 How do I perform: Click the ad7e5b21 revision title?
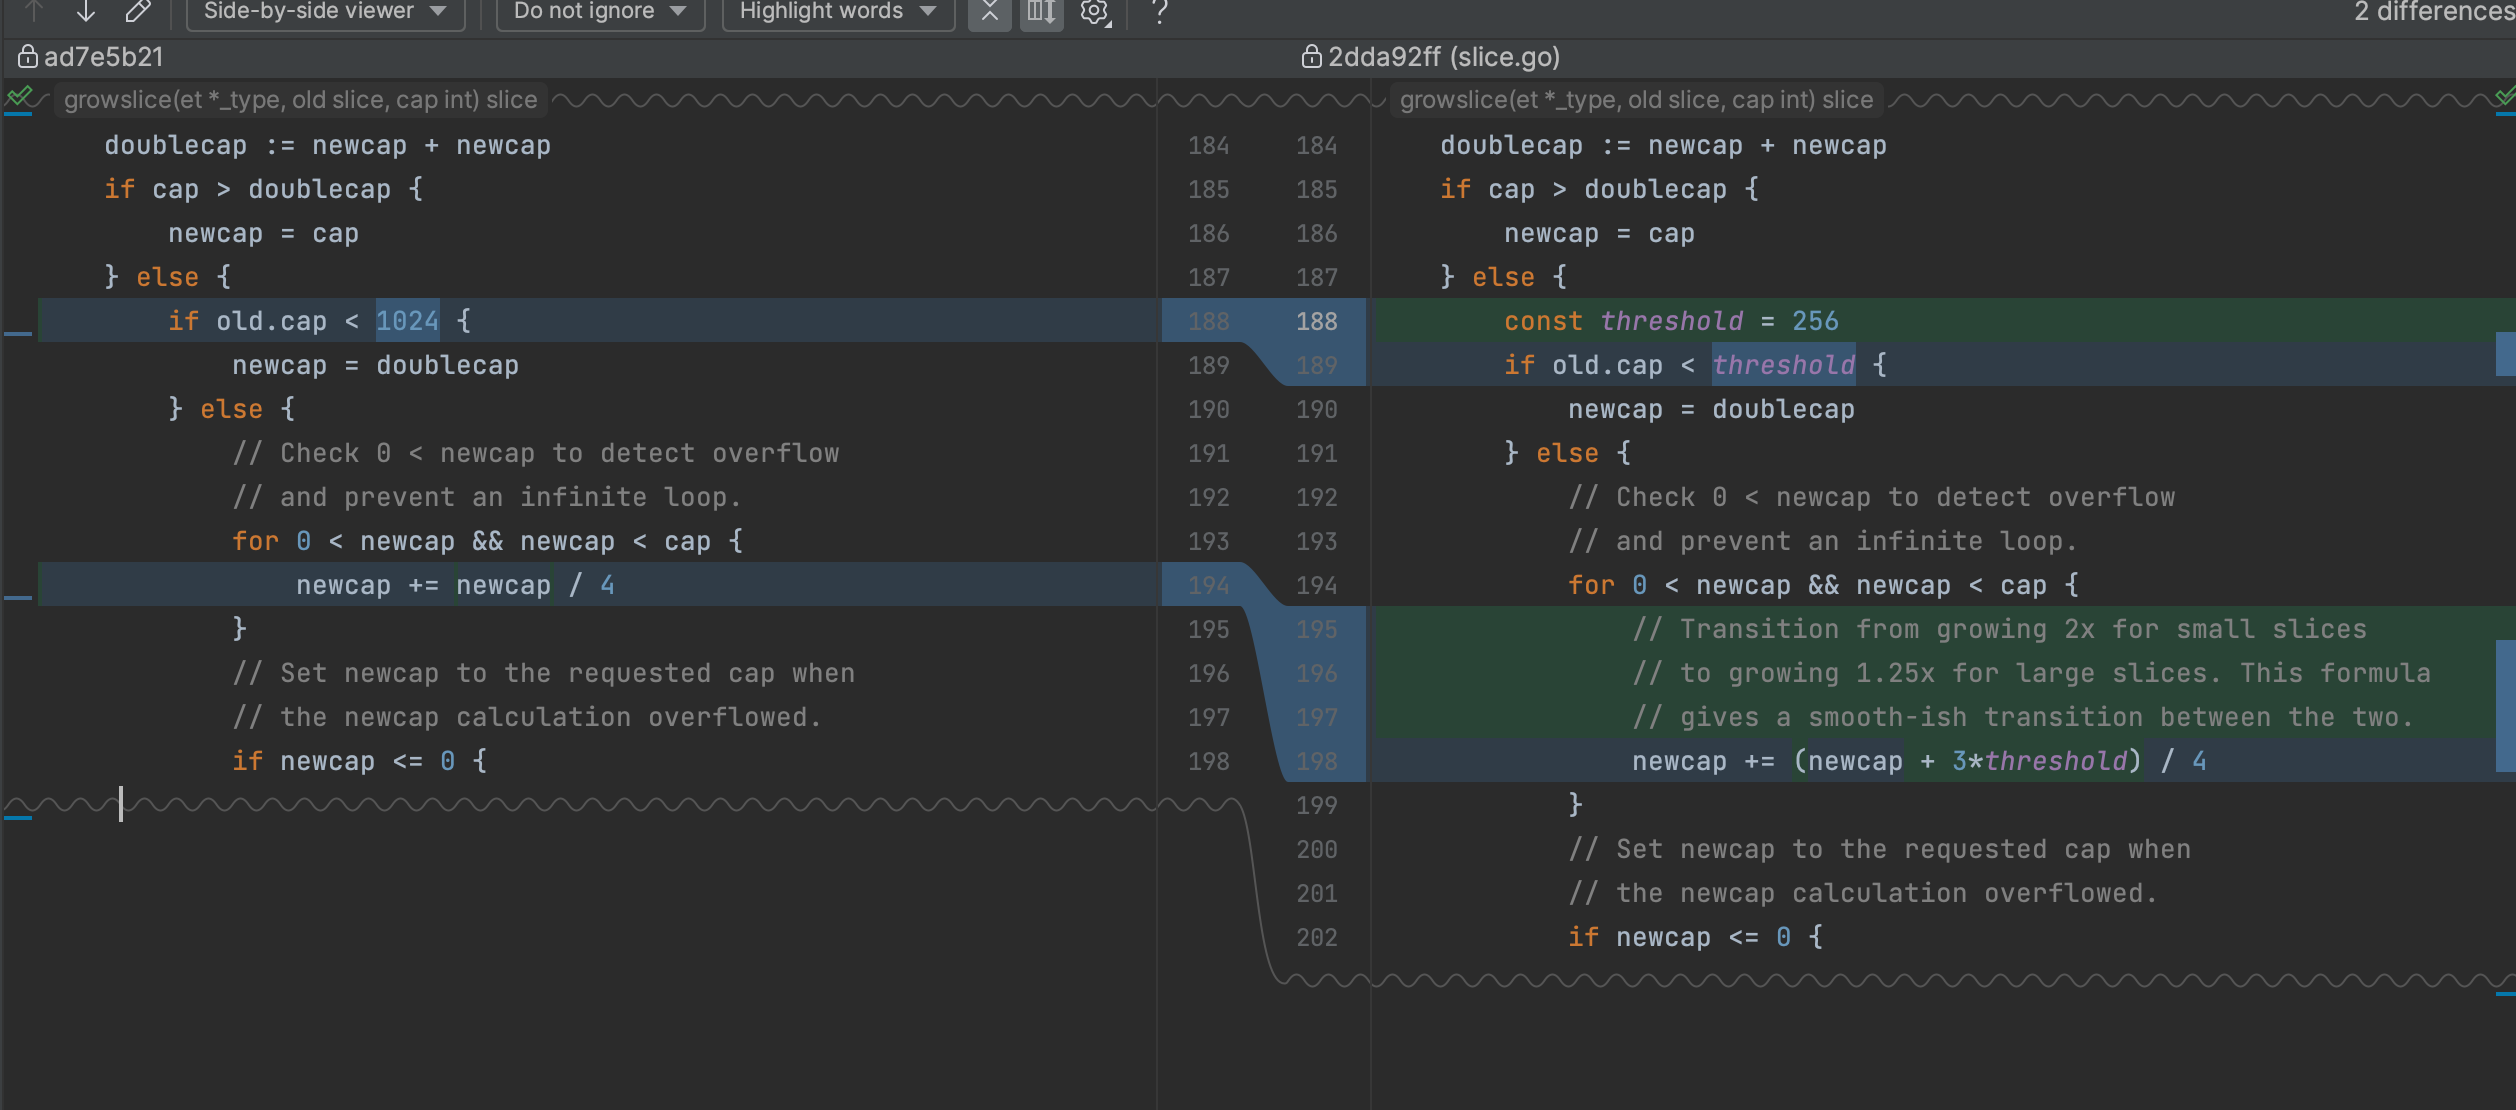pos(104,57)
